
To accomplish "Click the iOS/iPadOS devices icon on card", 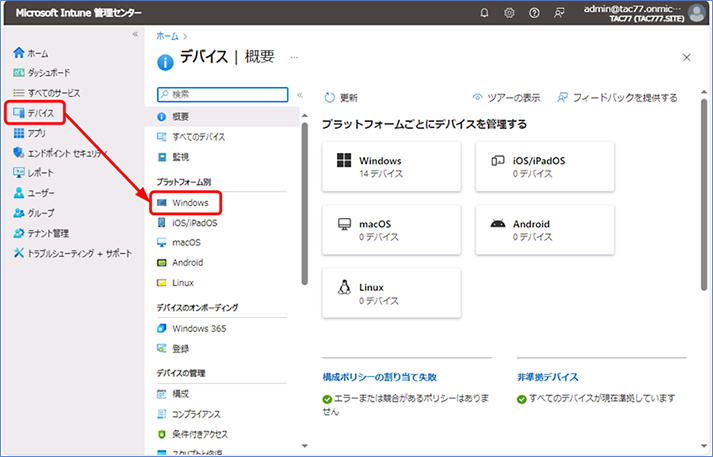I will [x=498, y=161].
